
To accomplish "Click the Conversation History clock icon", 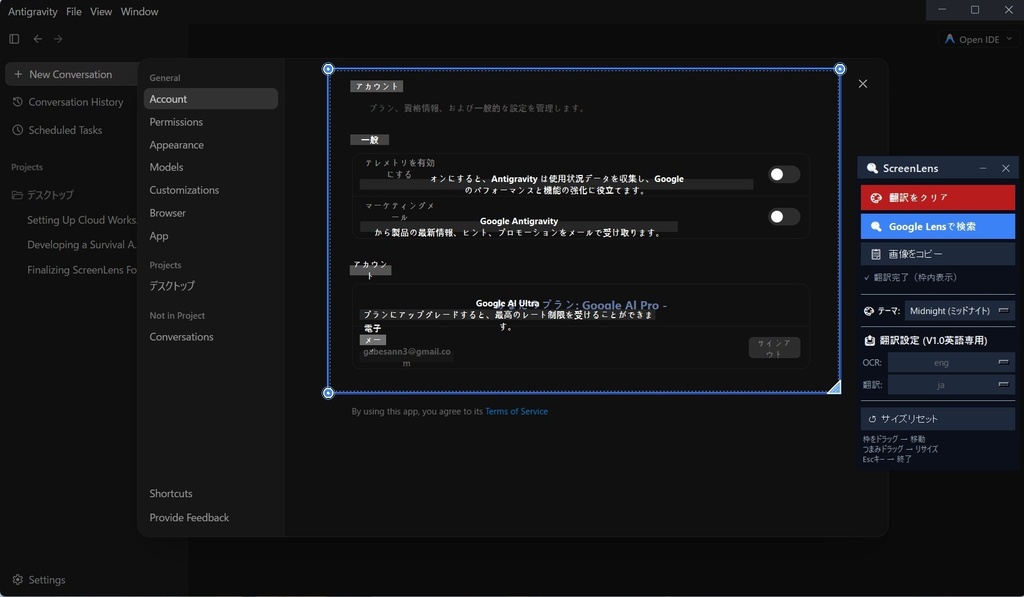I will 18,102.
